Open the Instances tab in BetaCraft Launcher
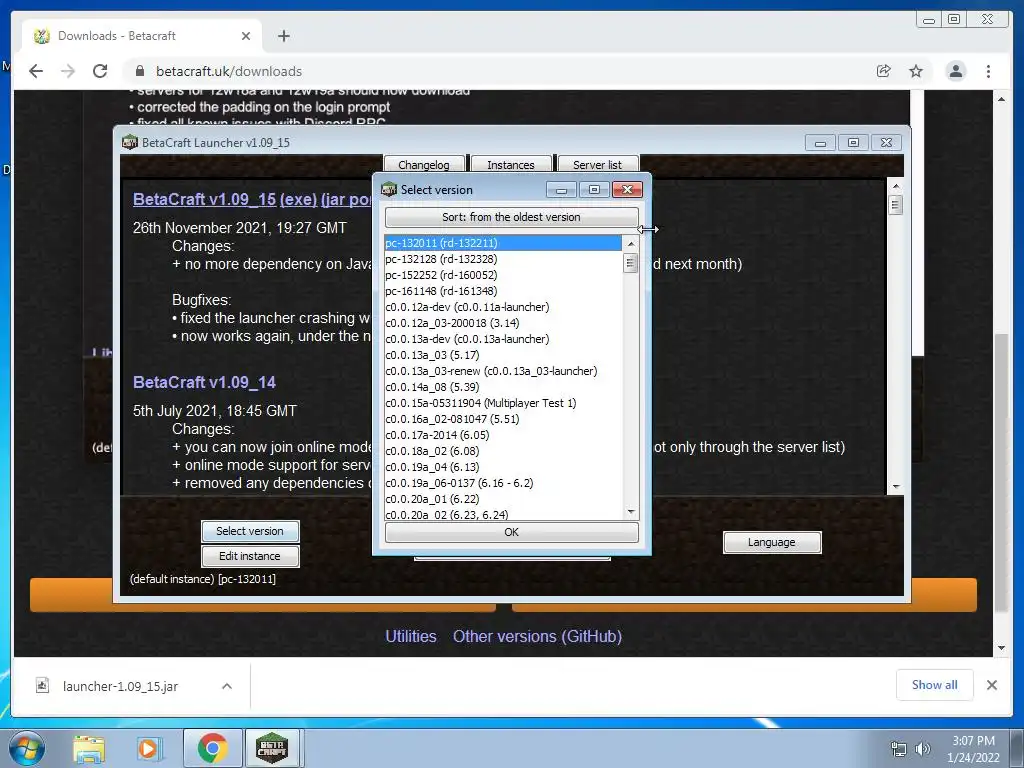 (511, 164)
